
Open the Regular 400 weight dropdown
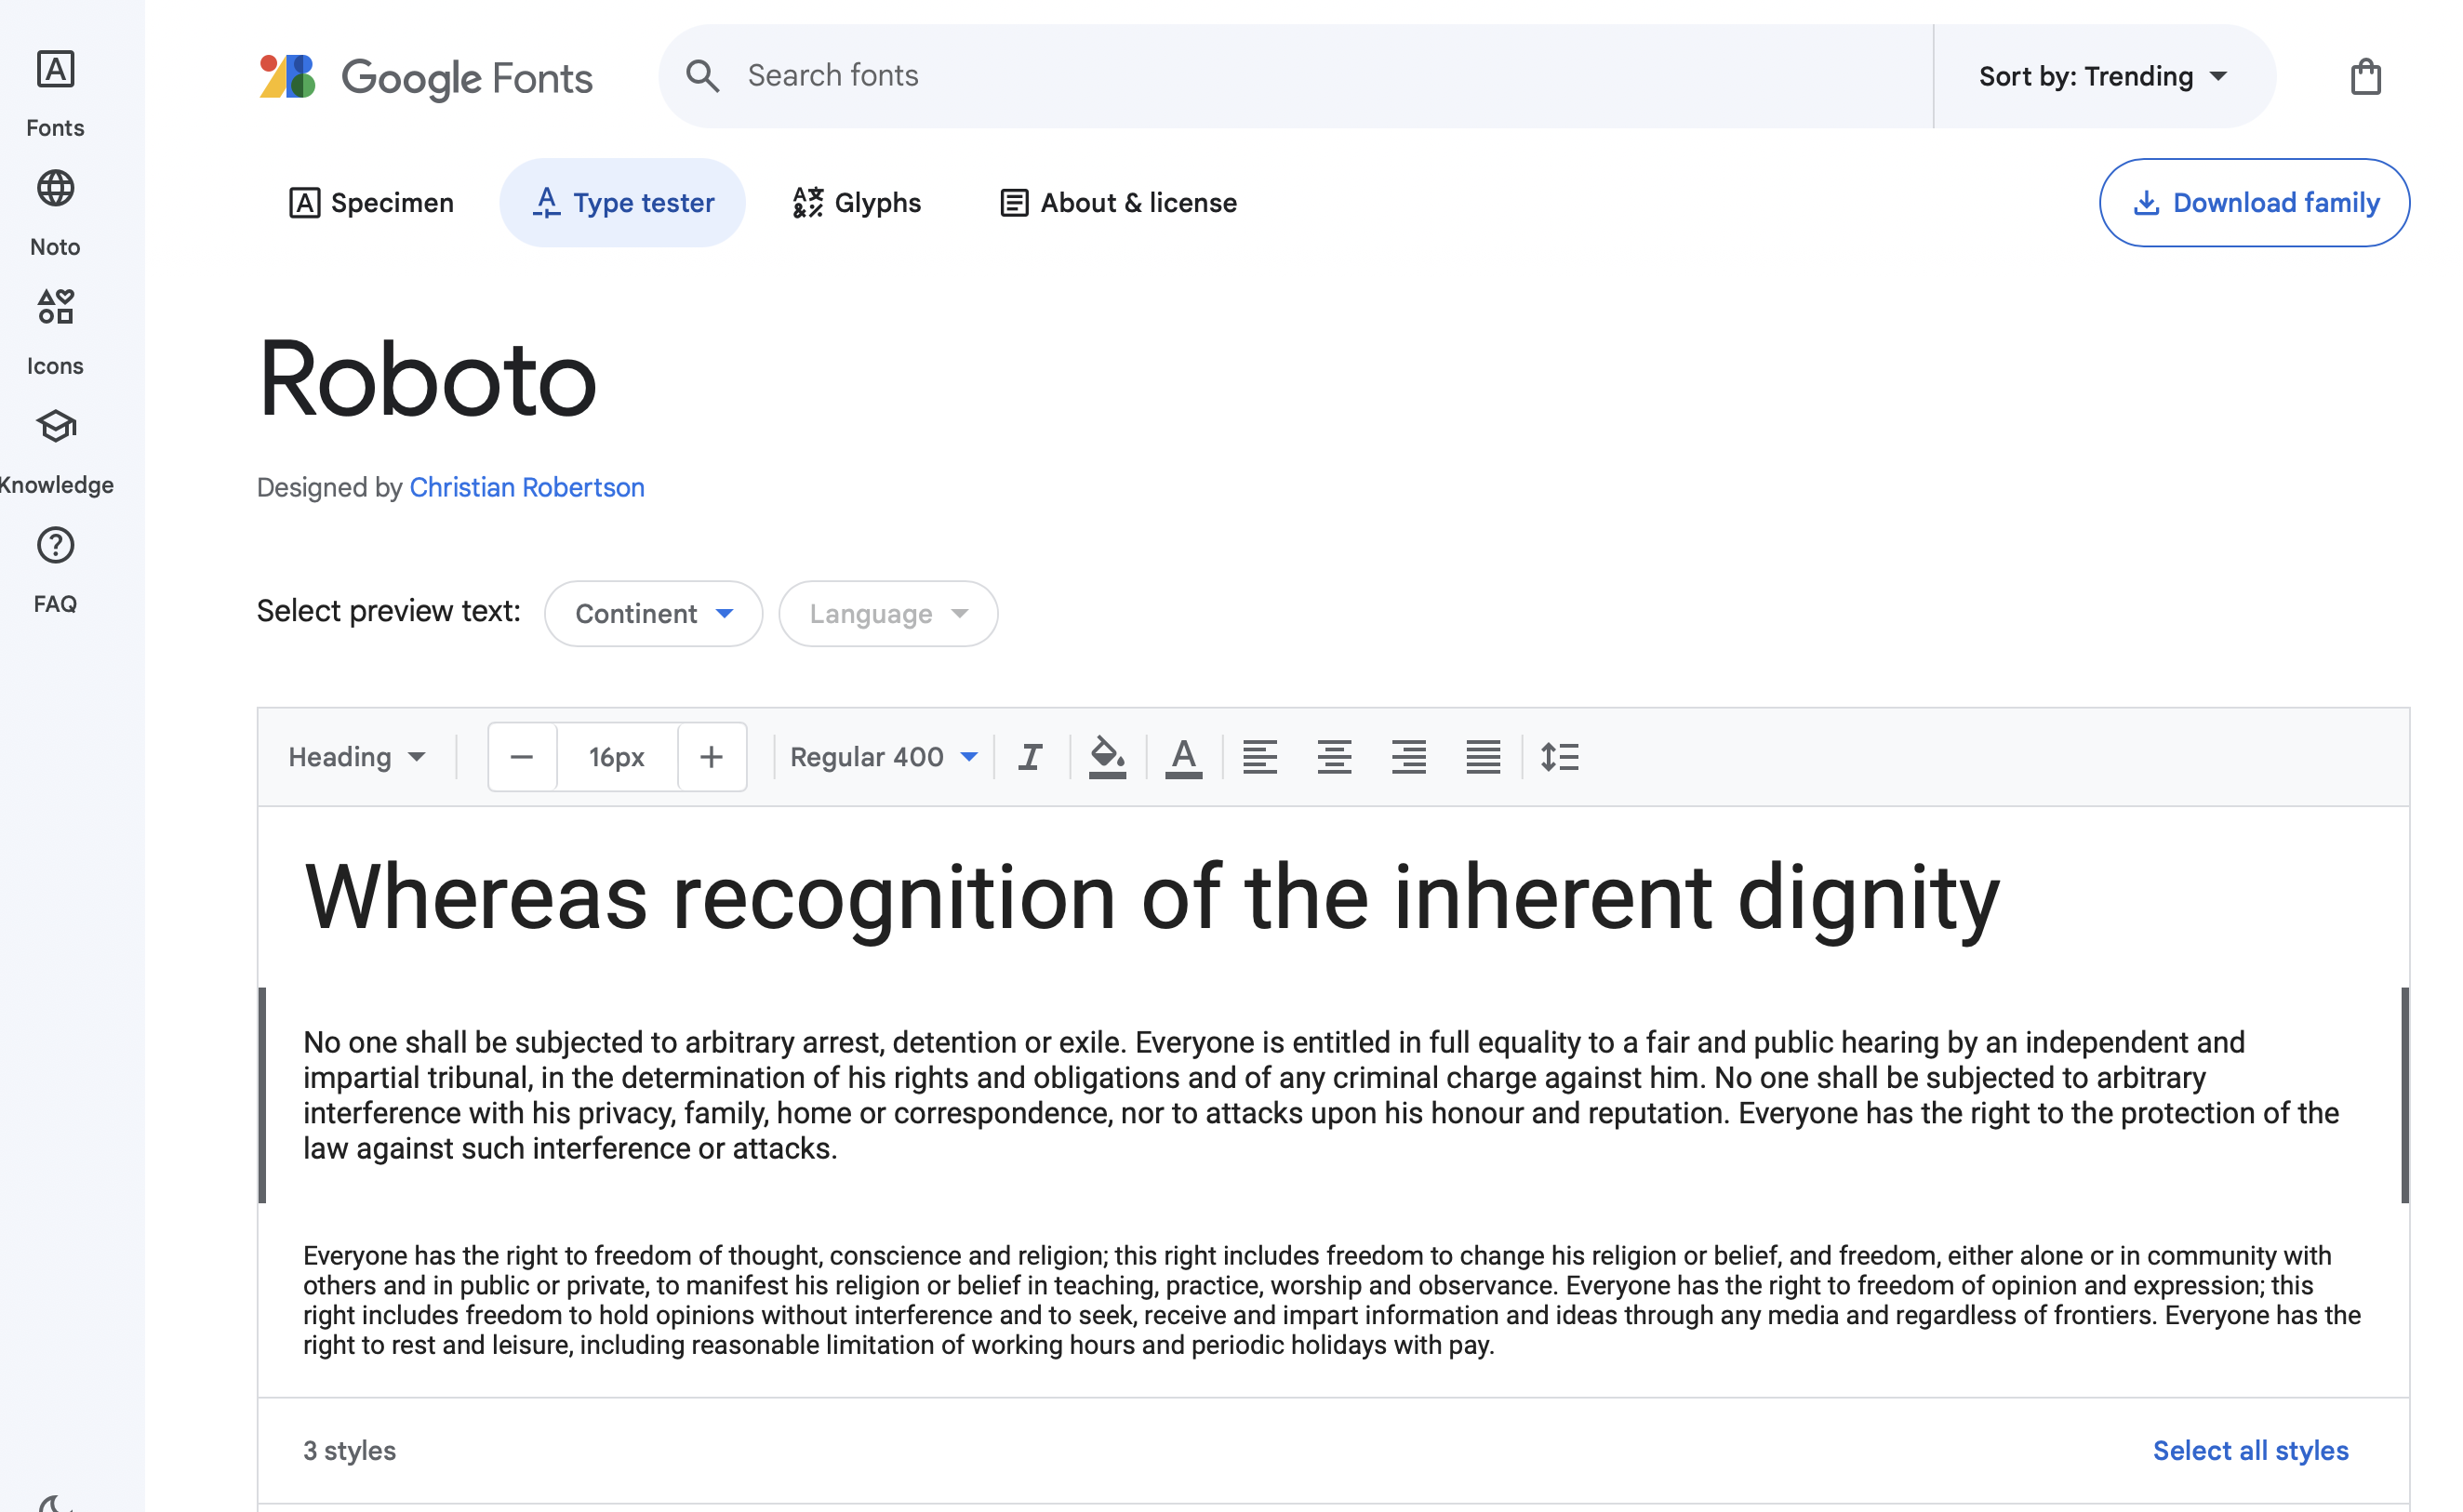coord(883,757)
